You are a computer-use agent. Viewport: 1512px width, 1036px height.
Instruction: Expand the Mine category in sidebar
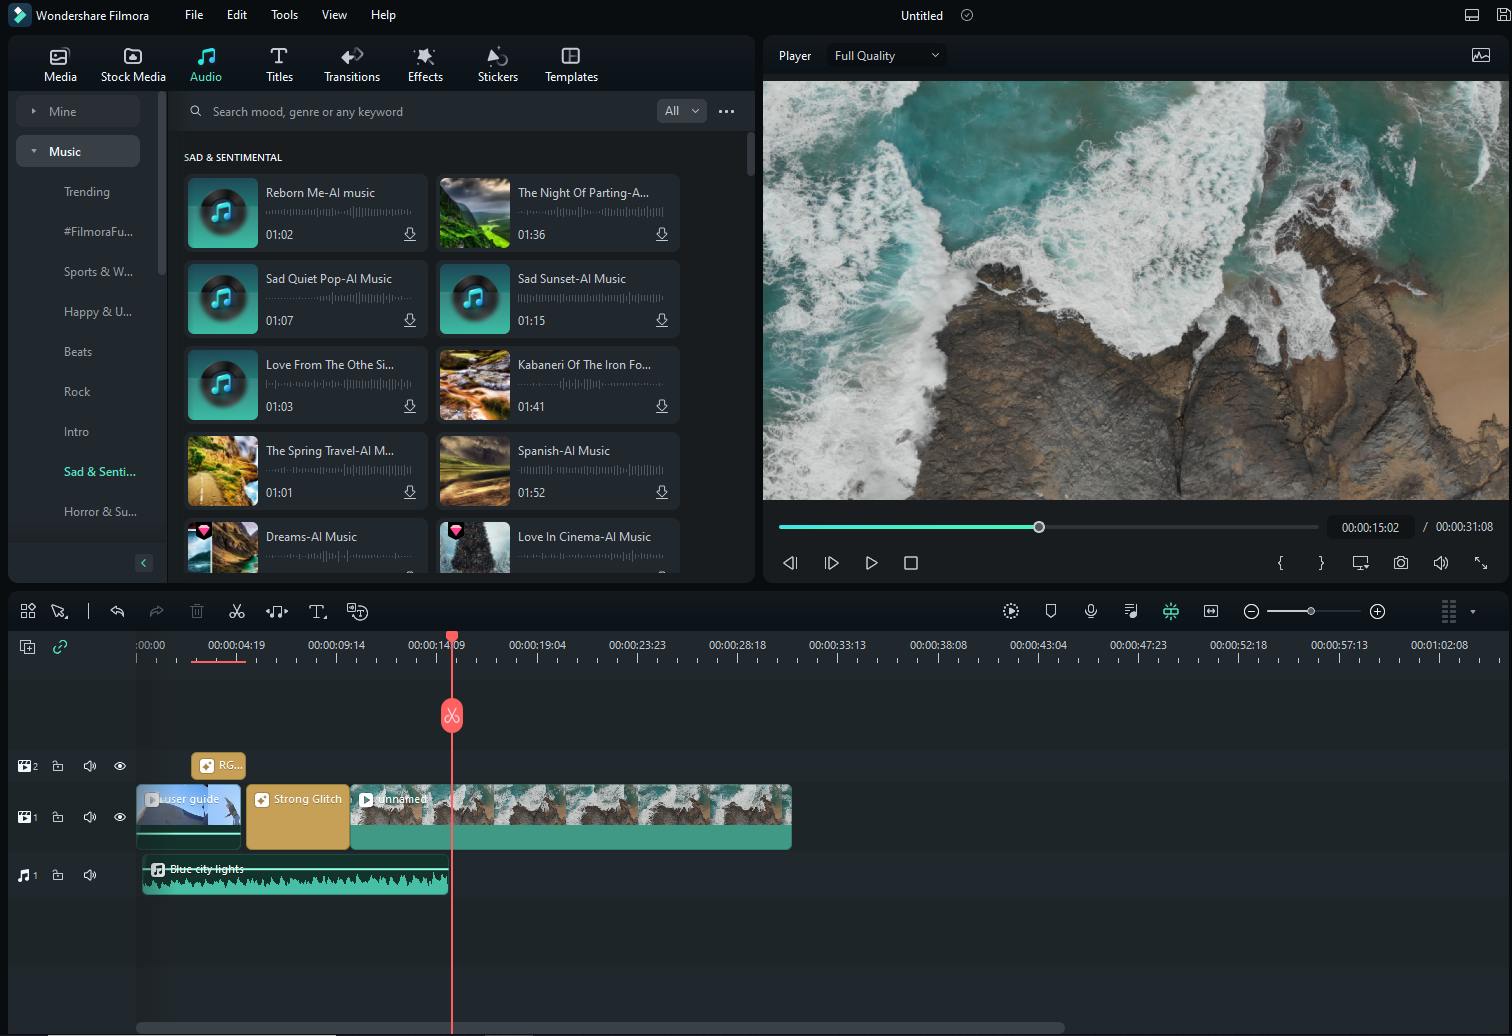click(62, 112)
